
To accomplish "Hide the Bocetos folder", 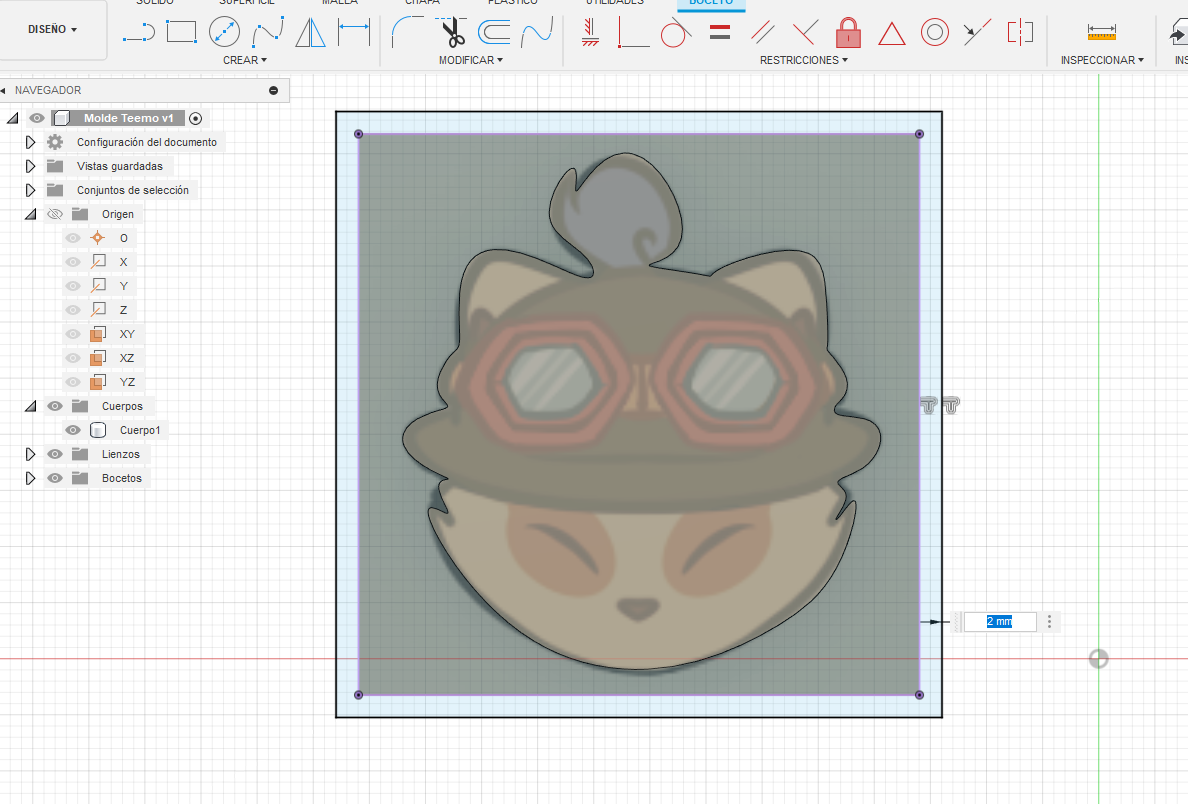I will pos(55,478).
